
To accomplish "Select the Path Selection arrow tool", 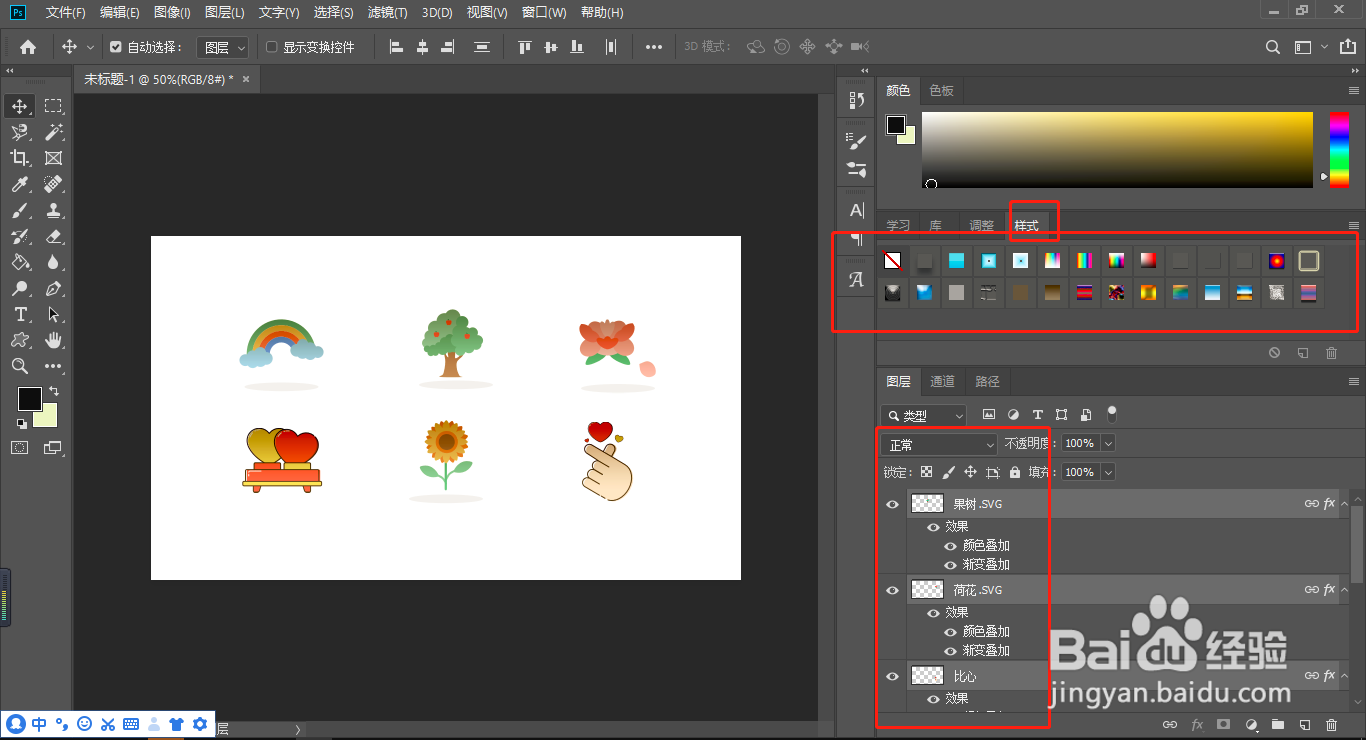I will click(53, 315).
